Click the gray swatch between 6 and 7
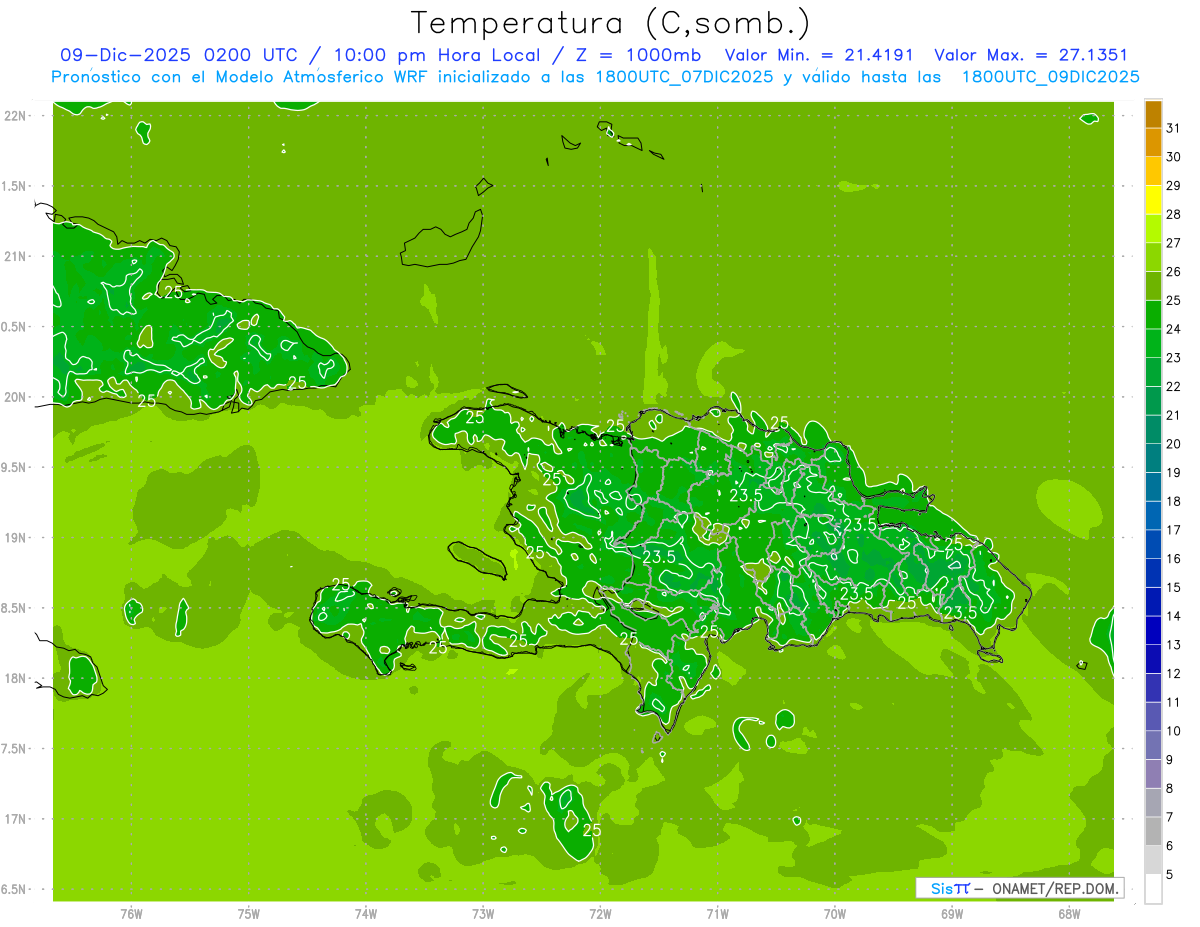 (x=1153, y=832)
